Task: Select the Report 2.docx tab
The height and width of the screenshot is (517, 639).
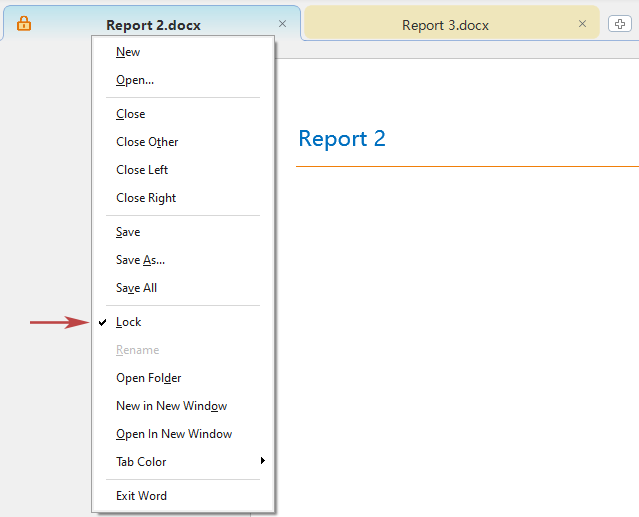Action: (x=153, y=25)
